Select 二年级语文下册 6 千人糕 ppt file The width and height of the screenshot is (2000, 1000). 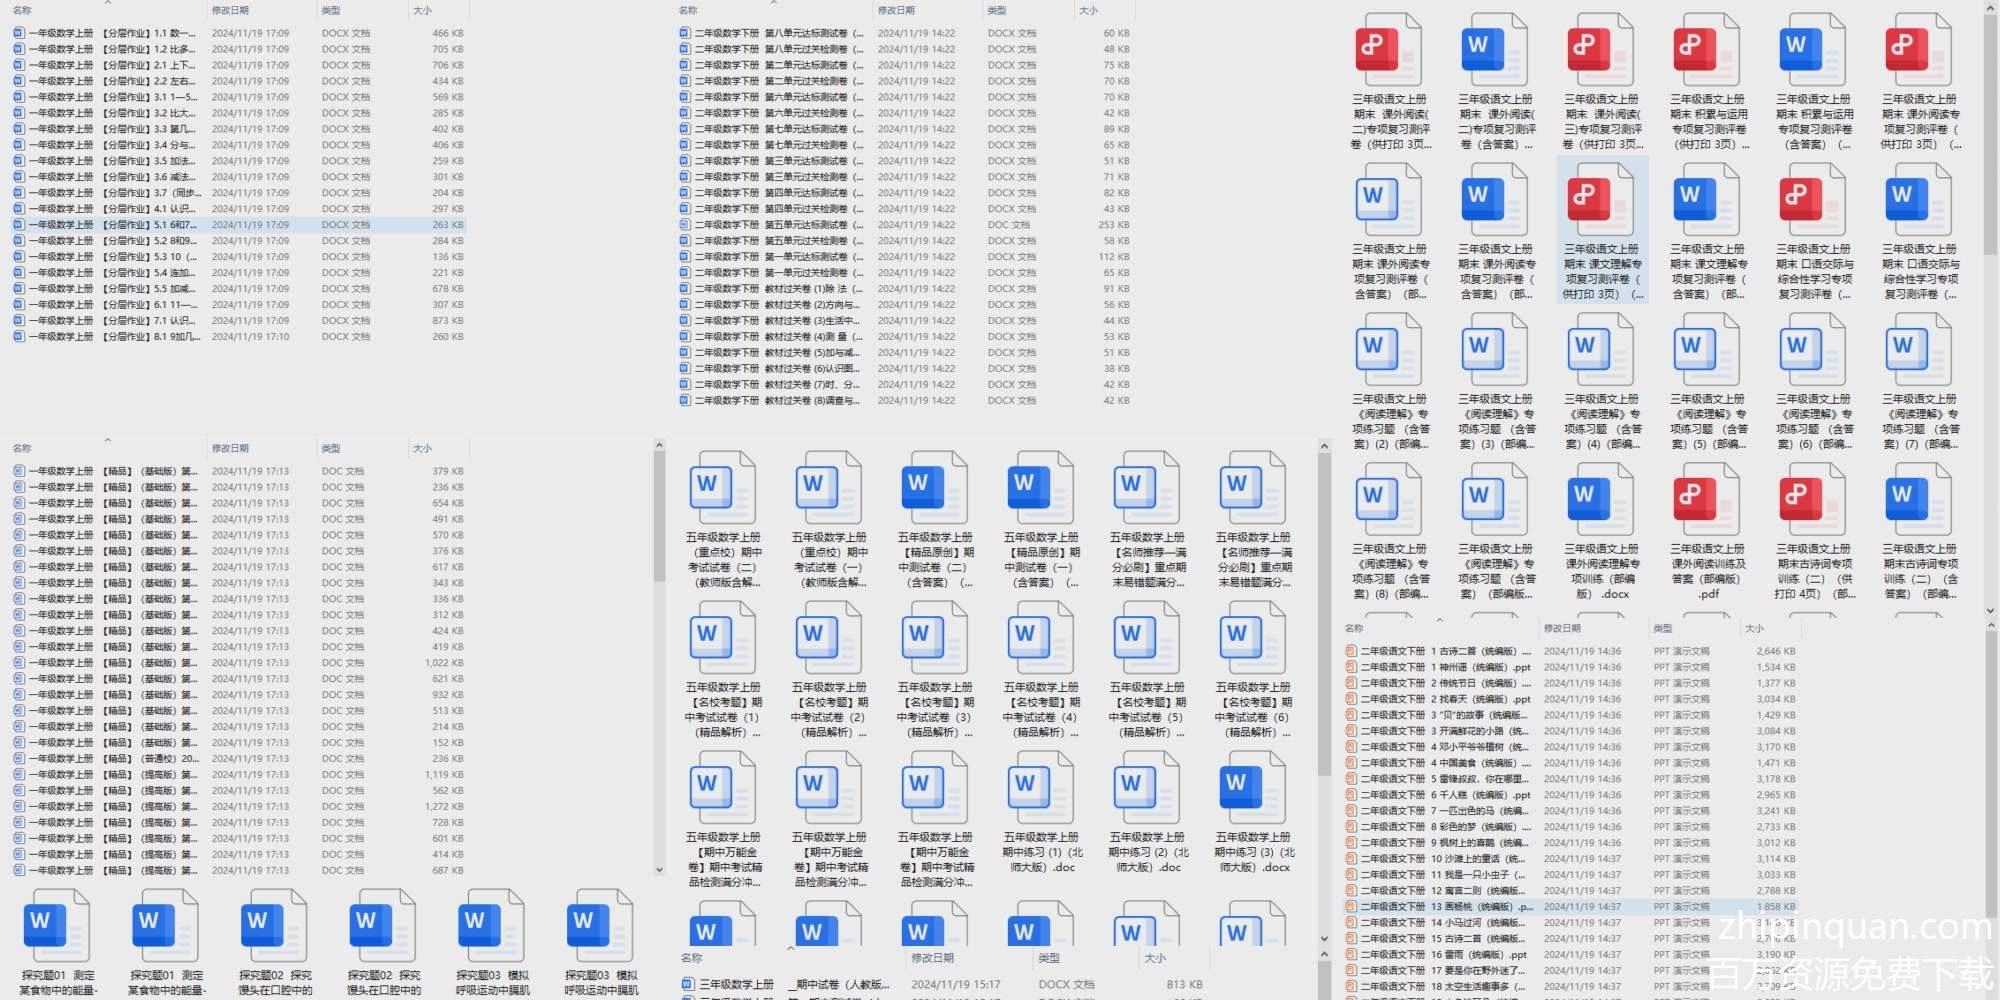click(1440, 795)
